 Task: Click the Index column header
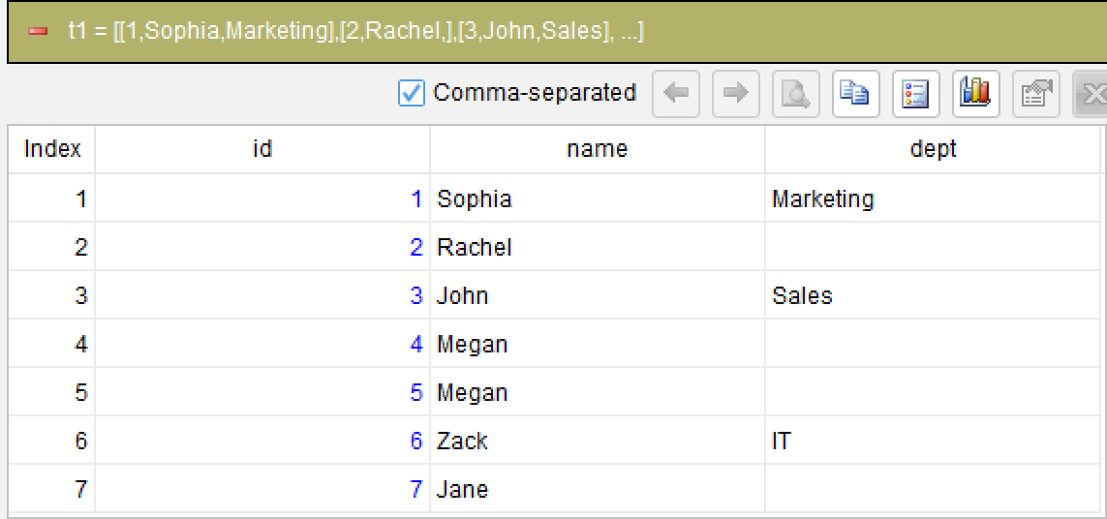(x=52, y=149)
